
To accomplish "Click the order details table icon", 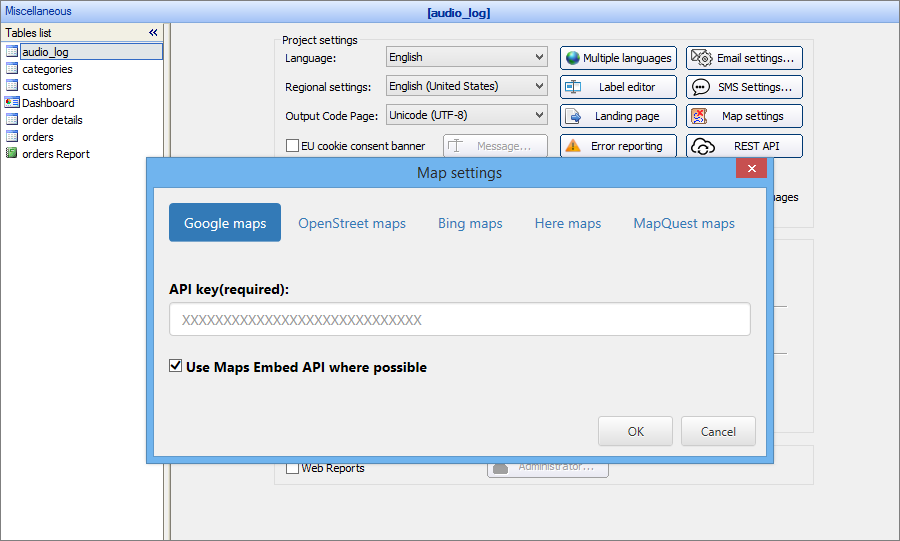I will 11,120.
